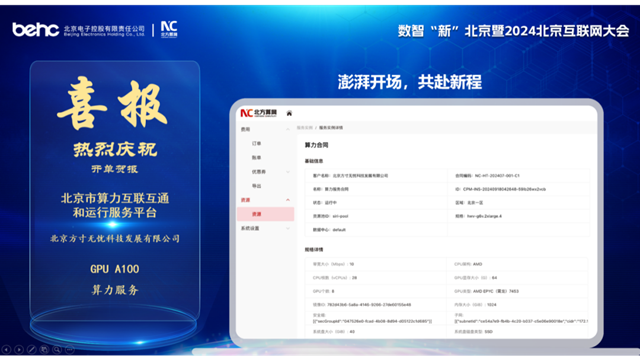Activate the magnifier zoom icon in slideshow controls
This screenshot has height=360, width=640.
(57, 349)
